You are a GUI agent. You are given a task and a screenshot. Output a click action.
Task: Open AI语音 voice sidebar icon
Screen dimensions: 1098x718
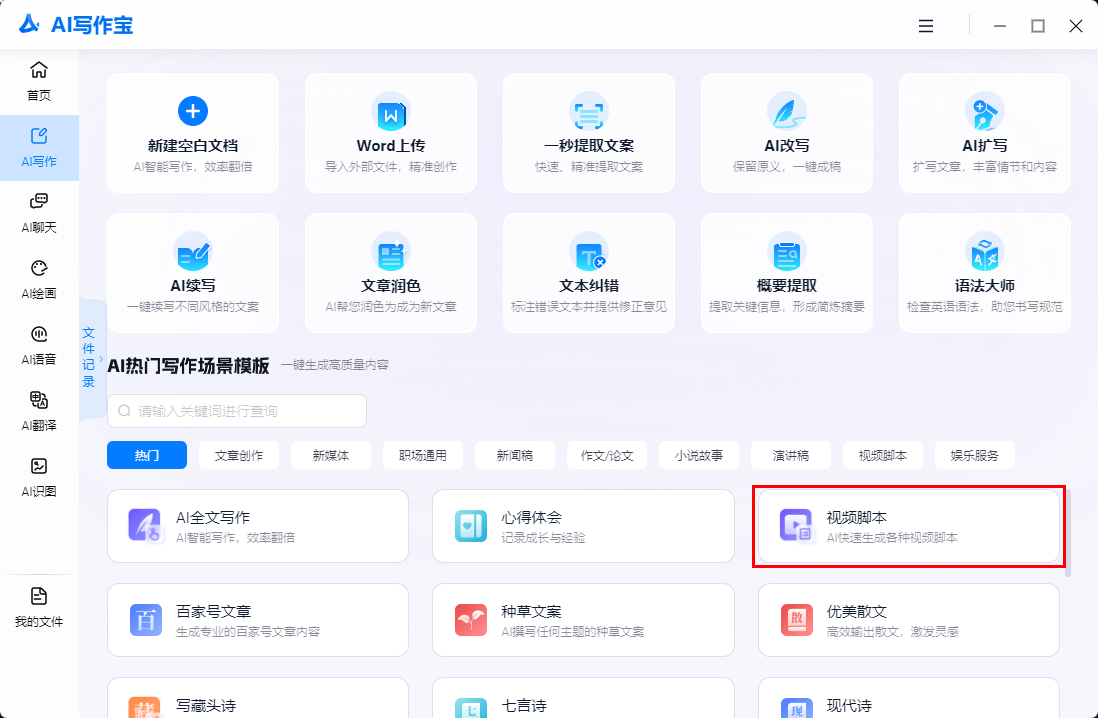tap(39, 344)
